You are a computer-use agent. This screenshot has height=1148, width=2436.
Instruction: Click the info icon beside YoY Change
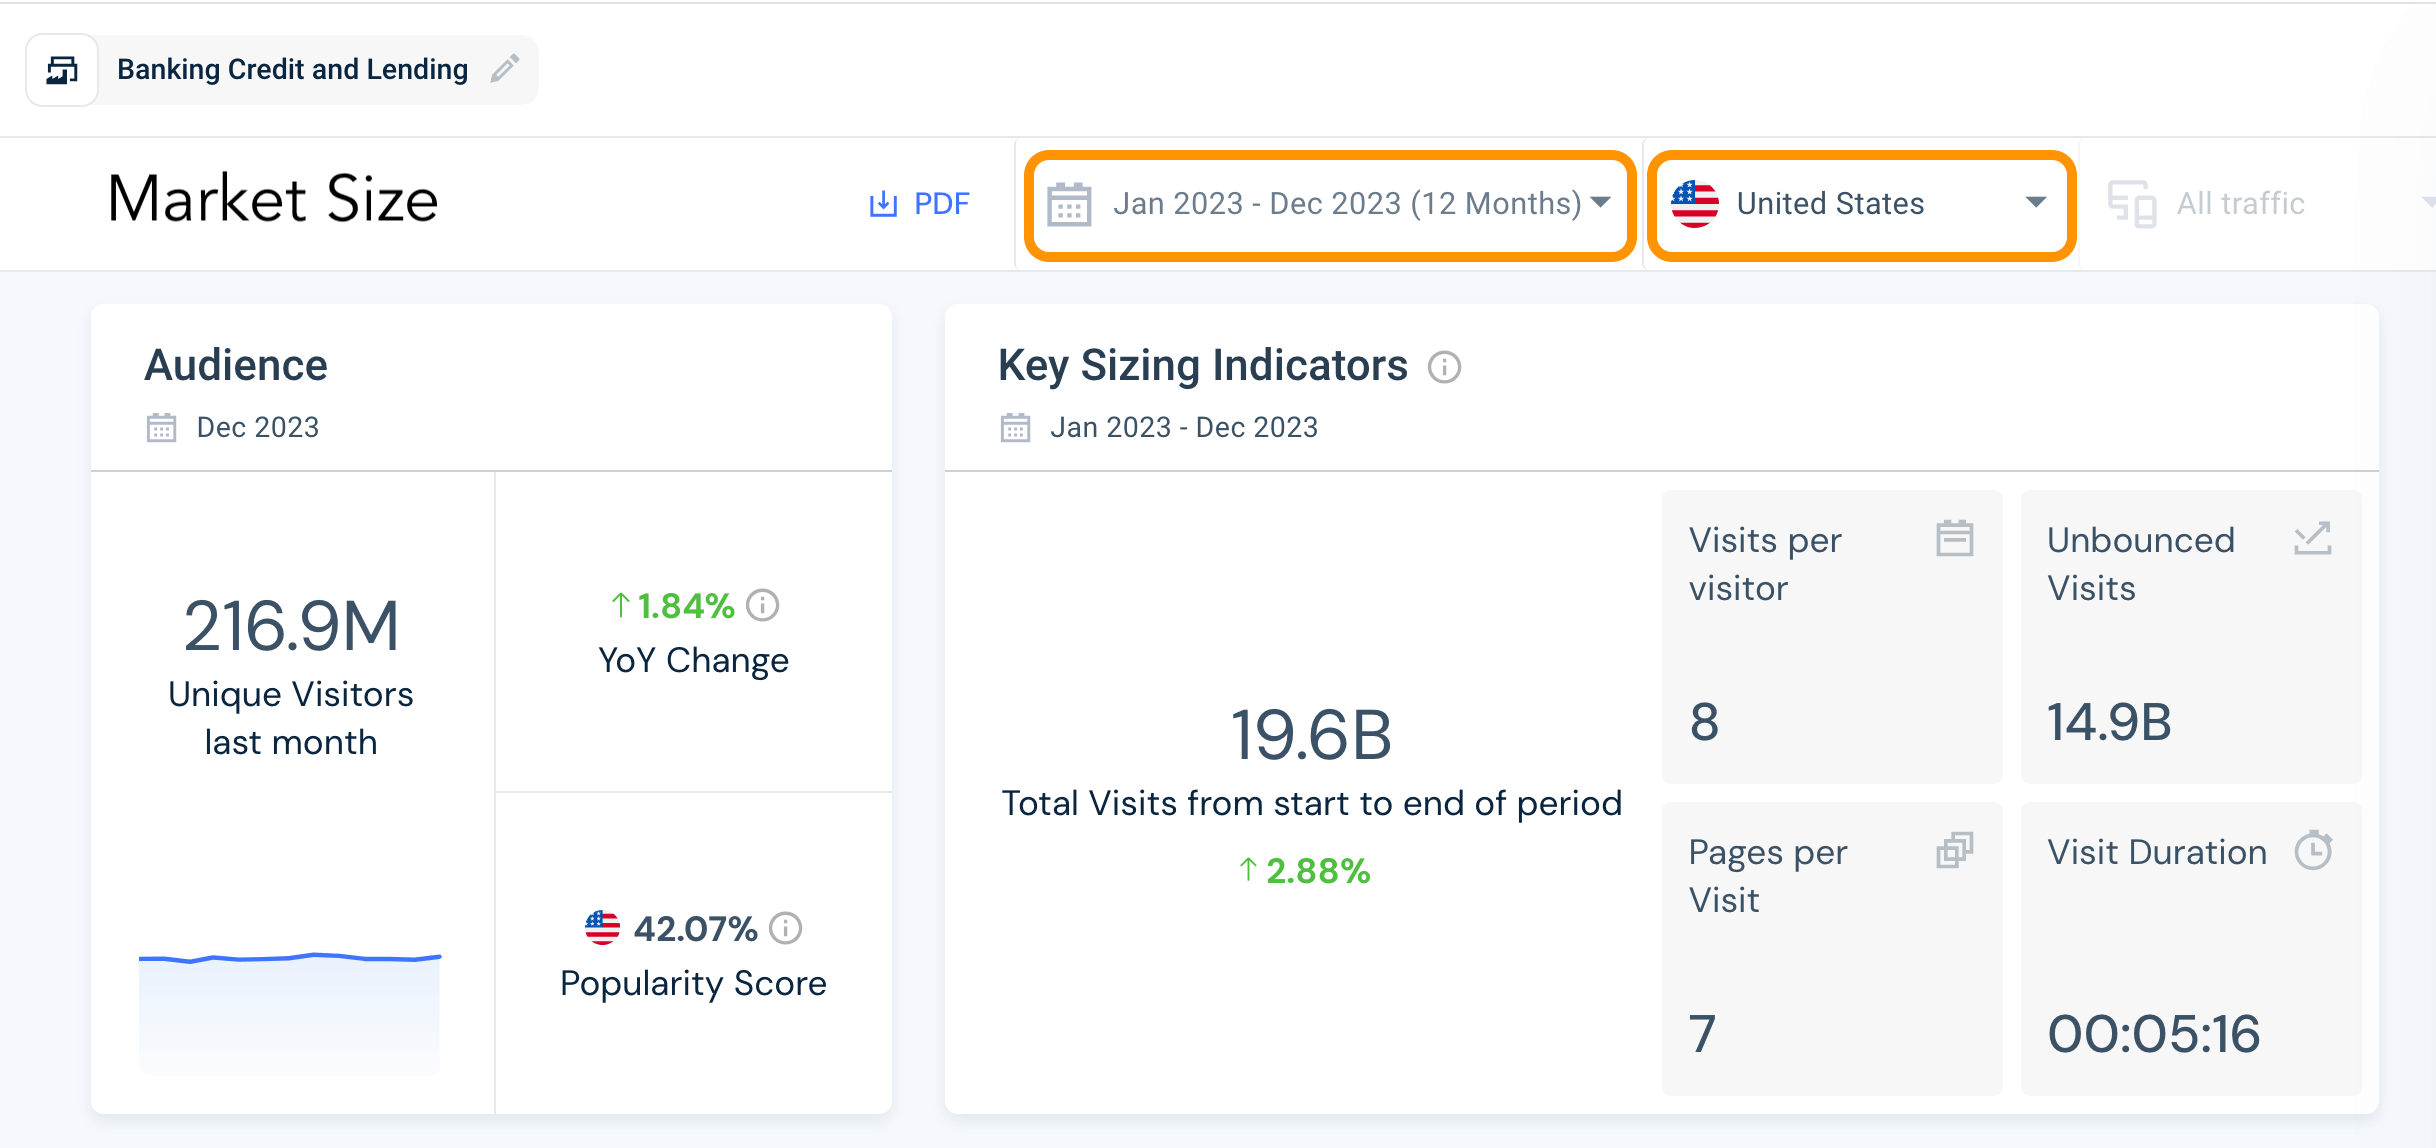tap(763, 605)
